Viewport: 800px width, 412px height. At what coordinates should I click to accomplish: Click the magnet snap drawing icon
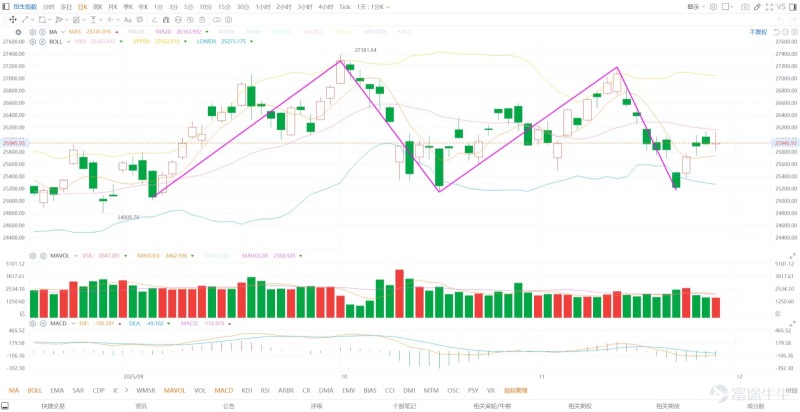(x=166, y=19)
